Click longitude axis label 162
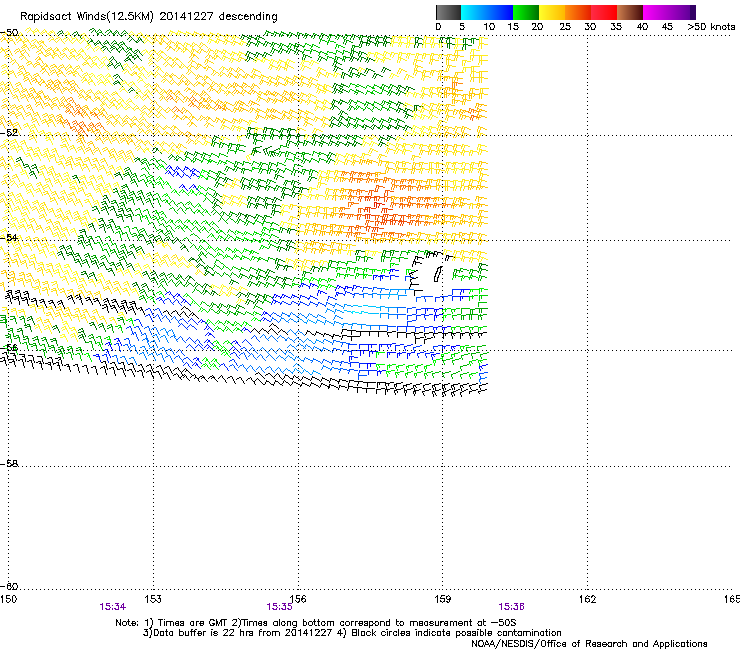The height and width of the screenshot is (650, 740). coord(588,599)
